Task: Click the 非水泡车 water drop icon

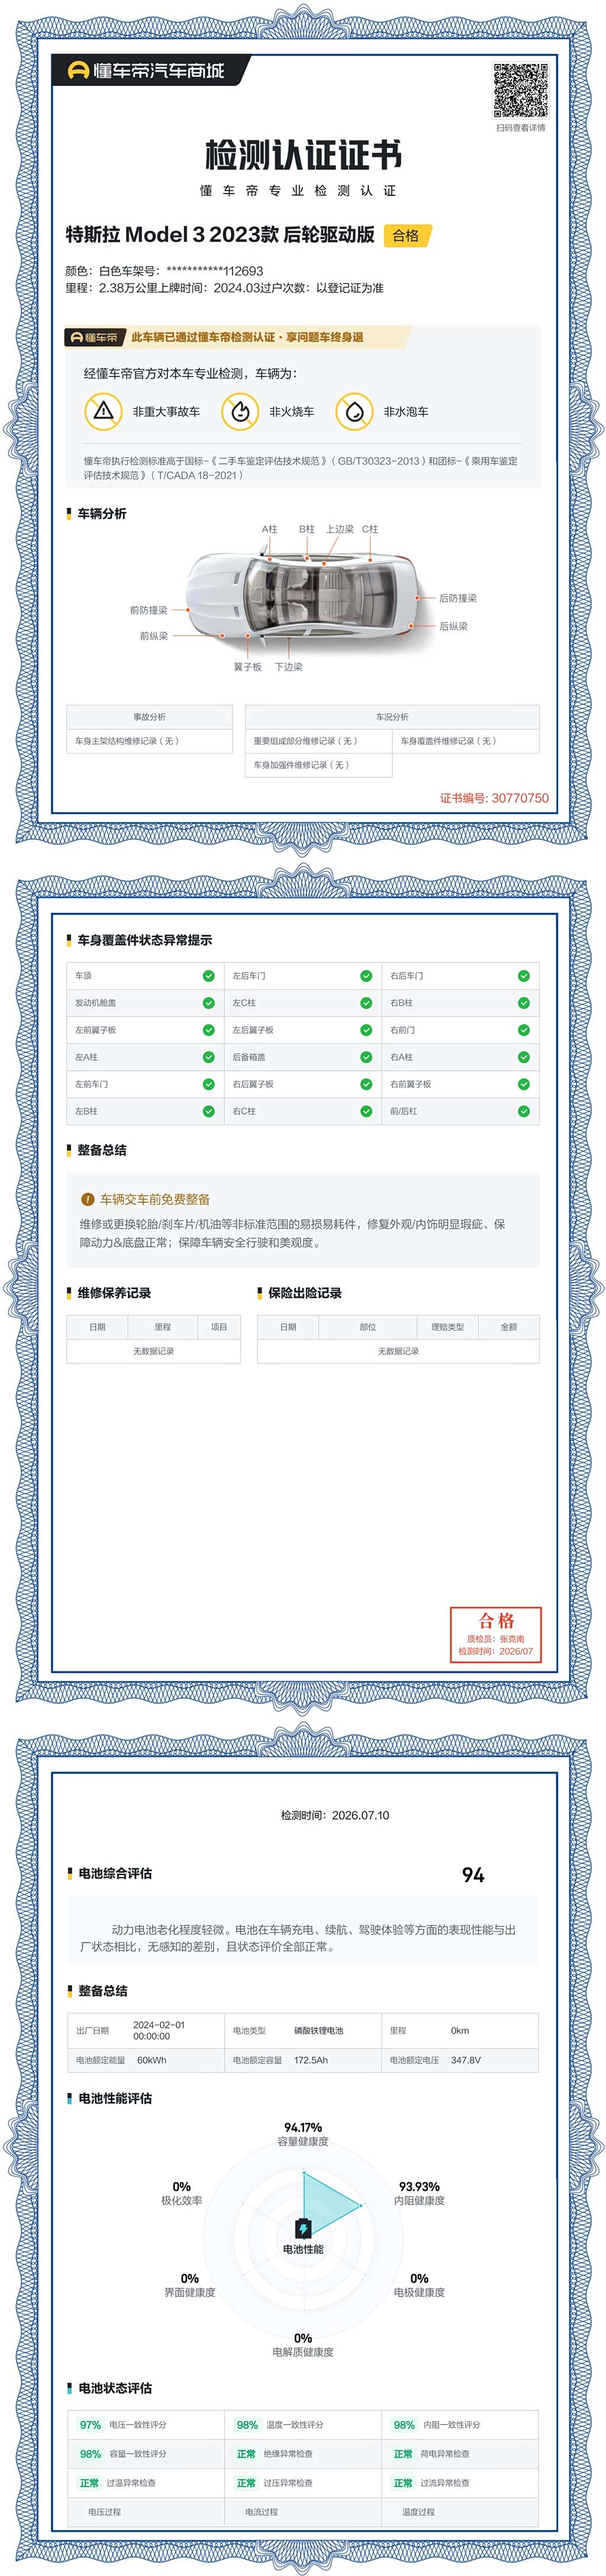Action: click(x=353, y=411)
